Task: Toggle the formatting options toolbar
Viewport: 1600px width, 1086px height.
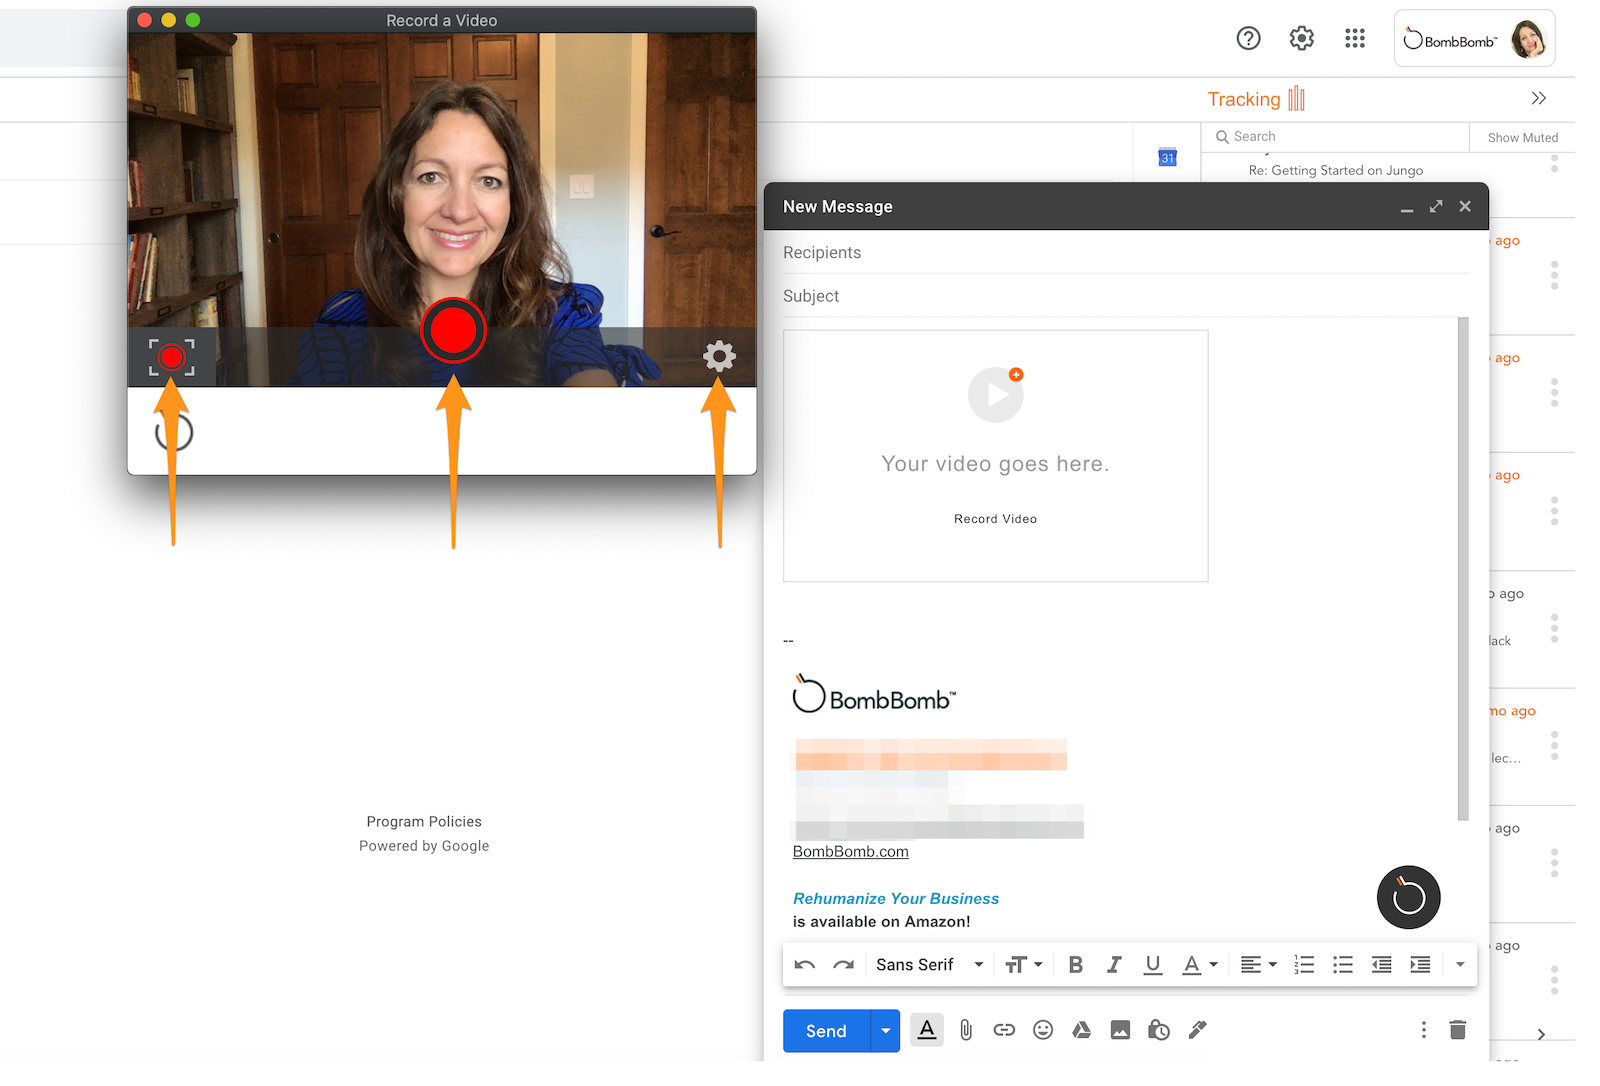Action: [x=927, y=1030]
